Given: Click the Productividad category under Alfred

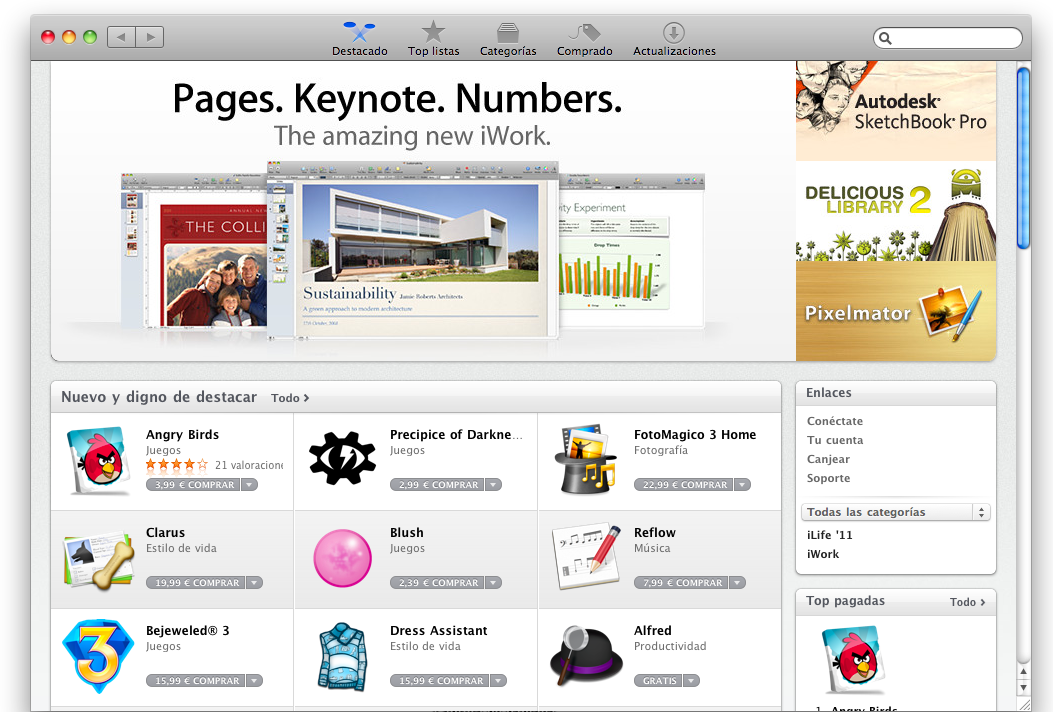Looking at the screenshot, I should tap(670, 646).
